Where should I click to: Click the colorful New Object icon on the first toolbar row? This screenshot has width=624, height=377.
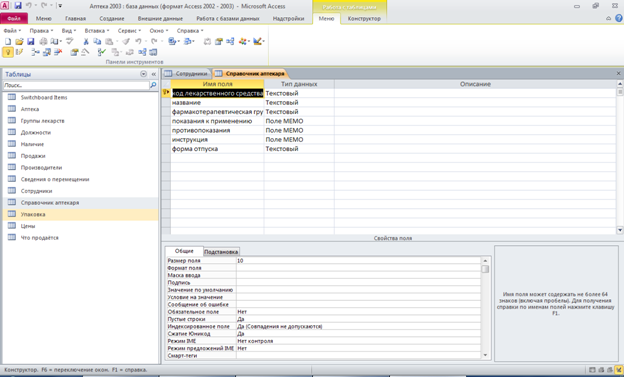pyautogui.click(x=242, y=41)
